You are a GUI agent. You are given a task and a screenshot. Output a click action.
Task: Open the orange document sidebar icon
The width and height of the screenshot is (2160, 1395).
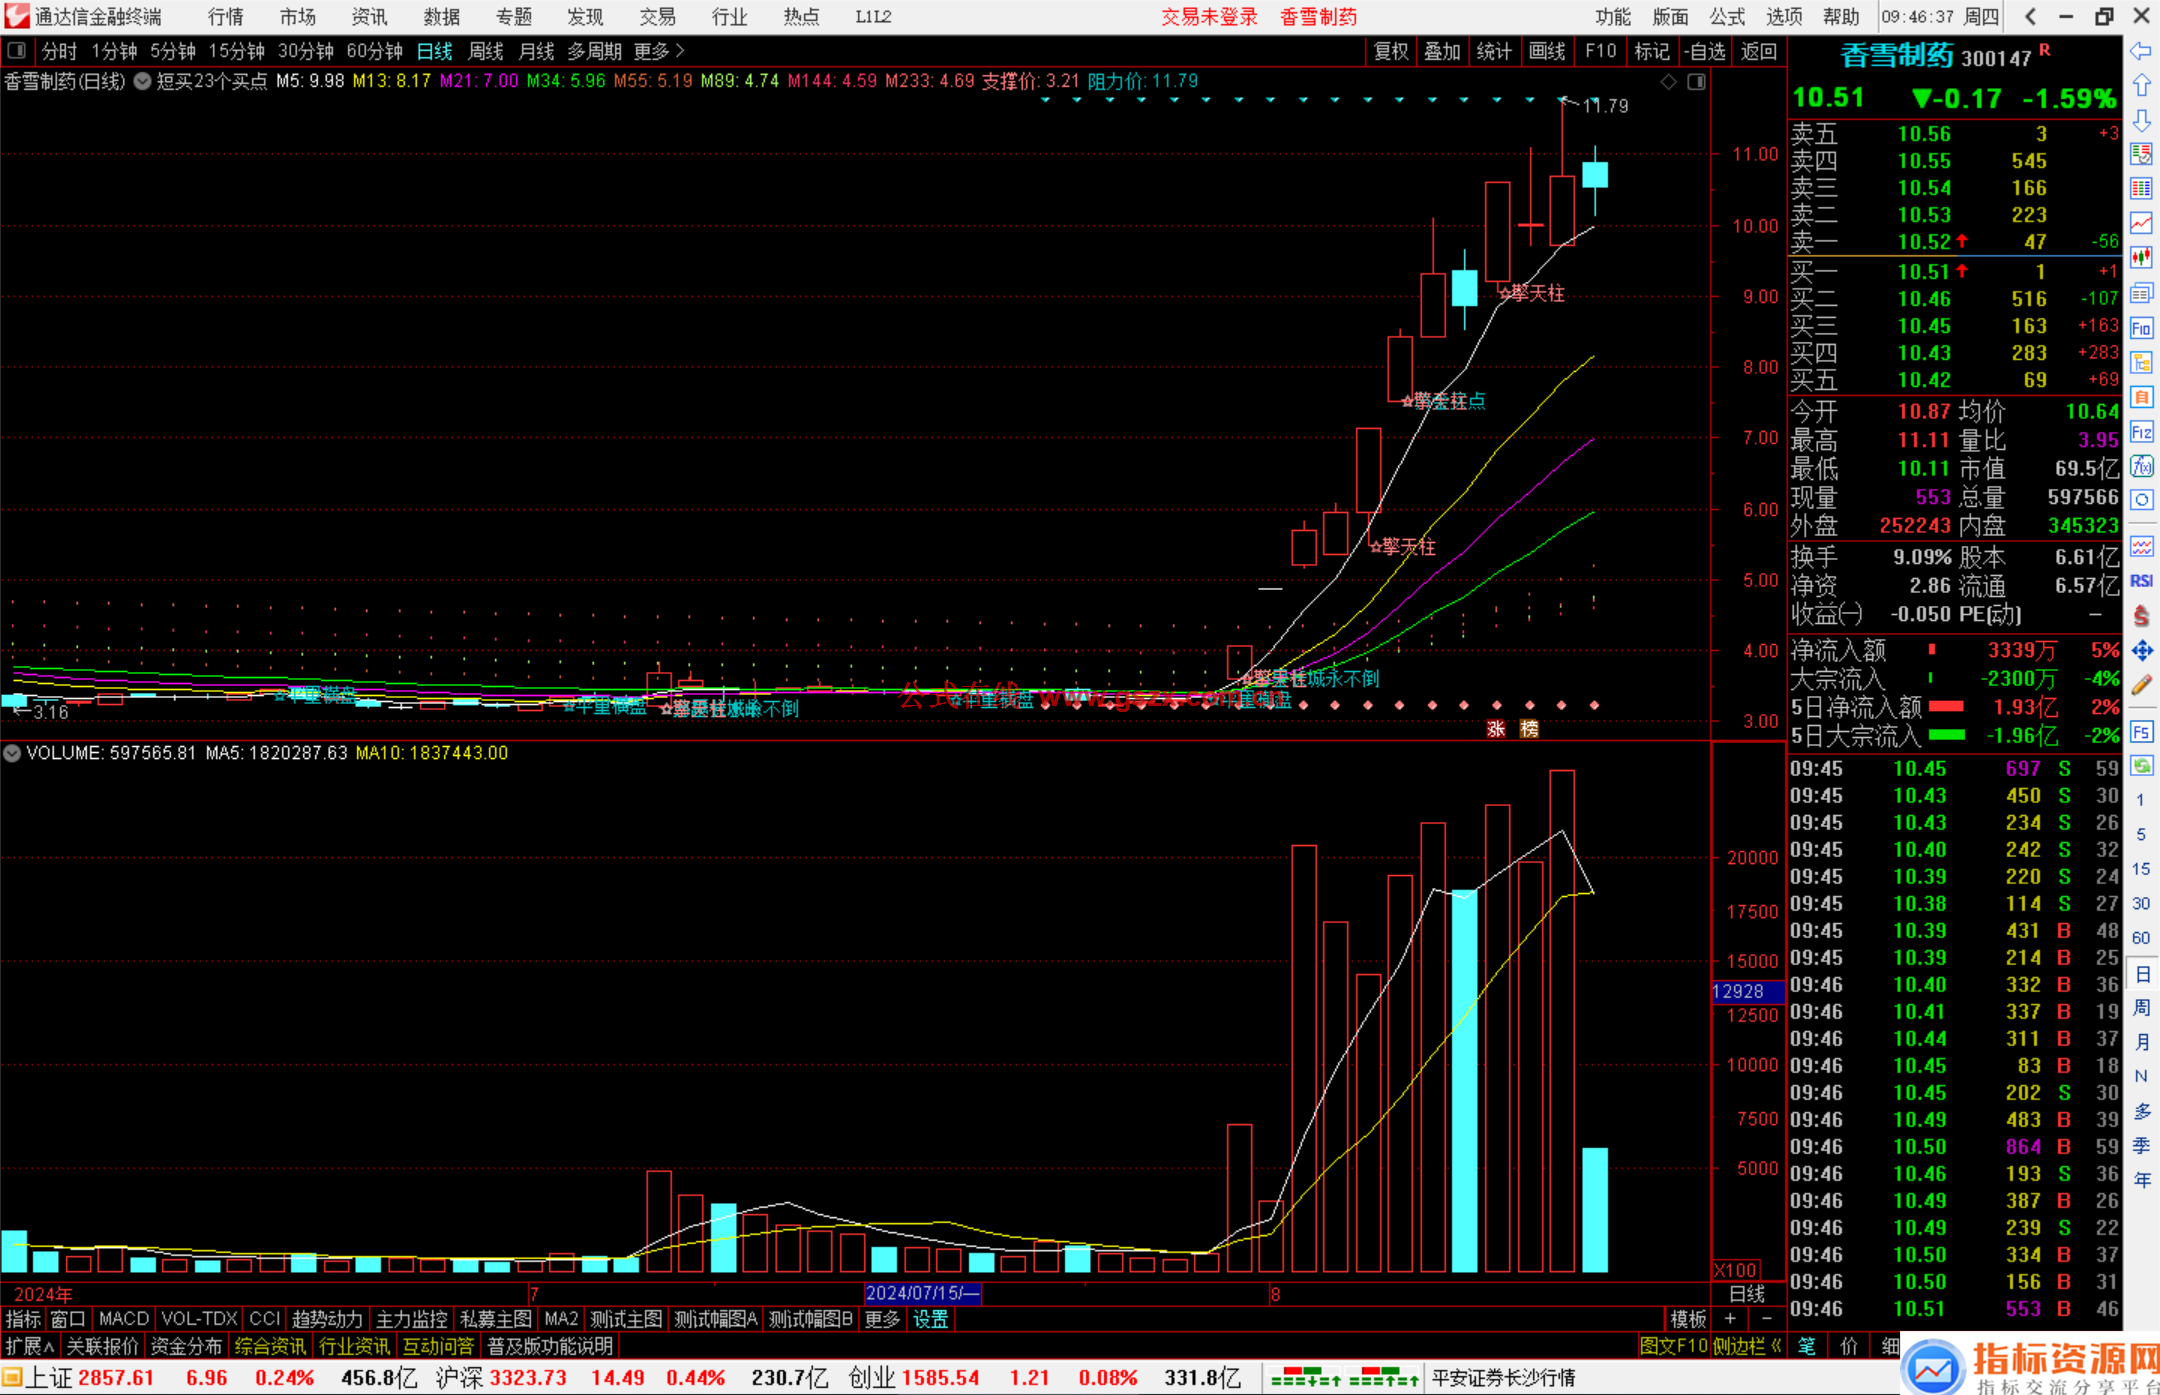pos(2141,397)
